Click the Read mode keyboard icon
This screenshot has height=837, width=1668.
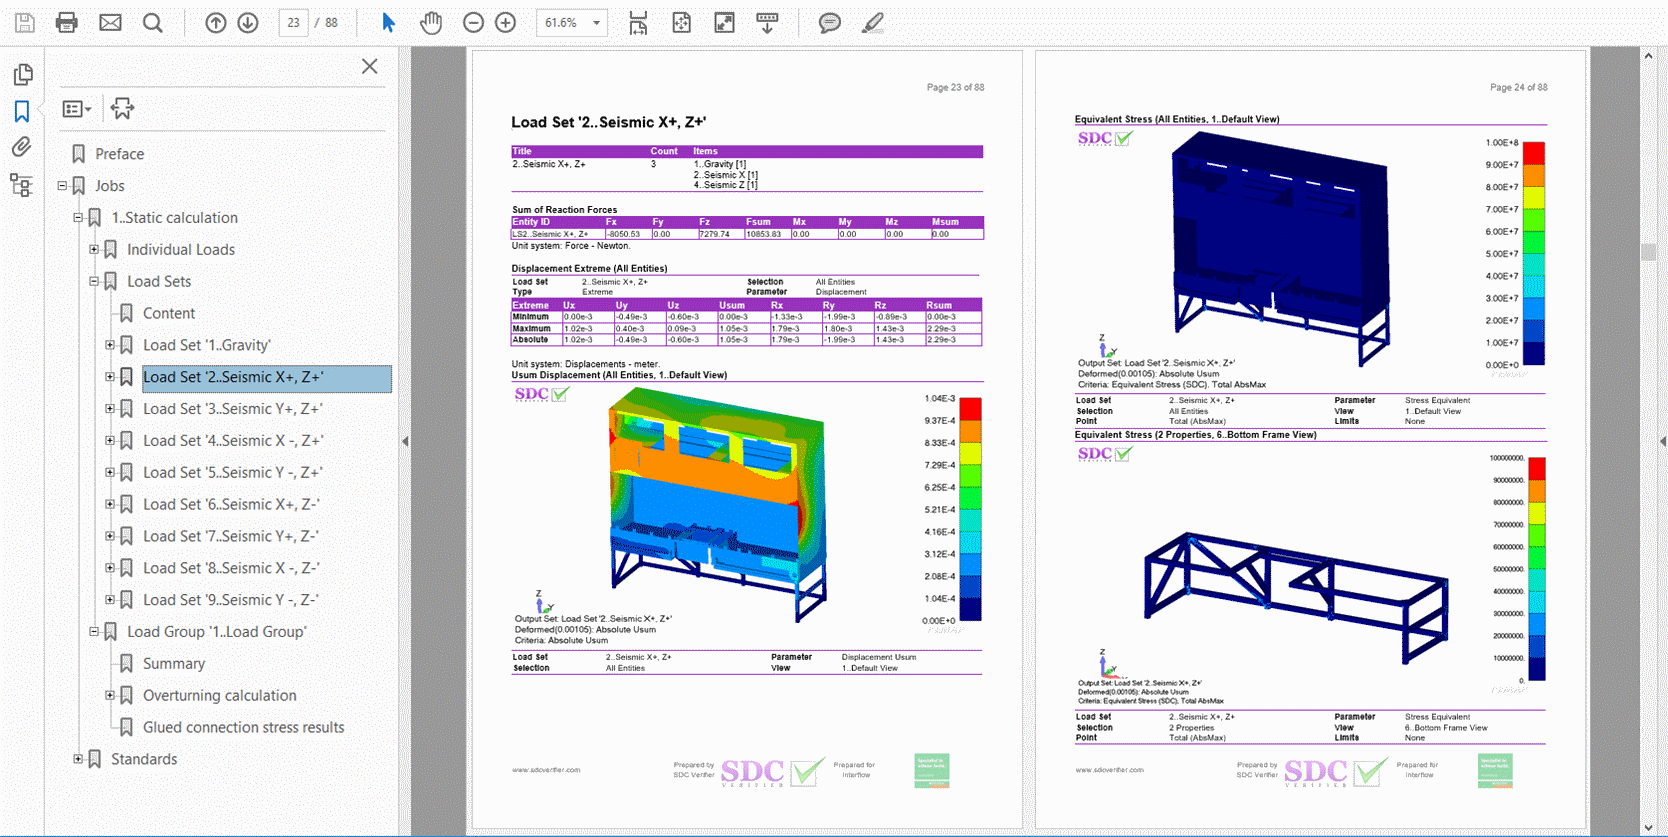(768, 22)
